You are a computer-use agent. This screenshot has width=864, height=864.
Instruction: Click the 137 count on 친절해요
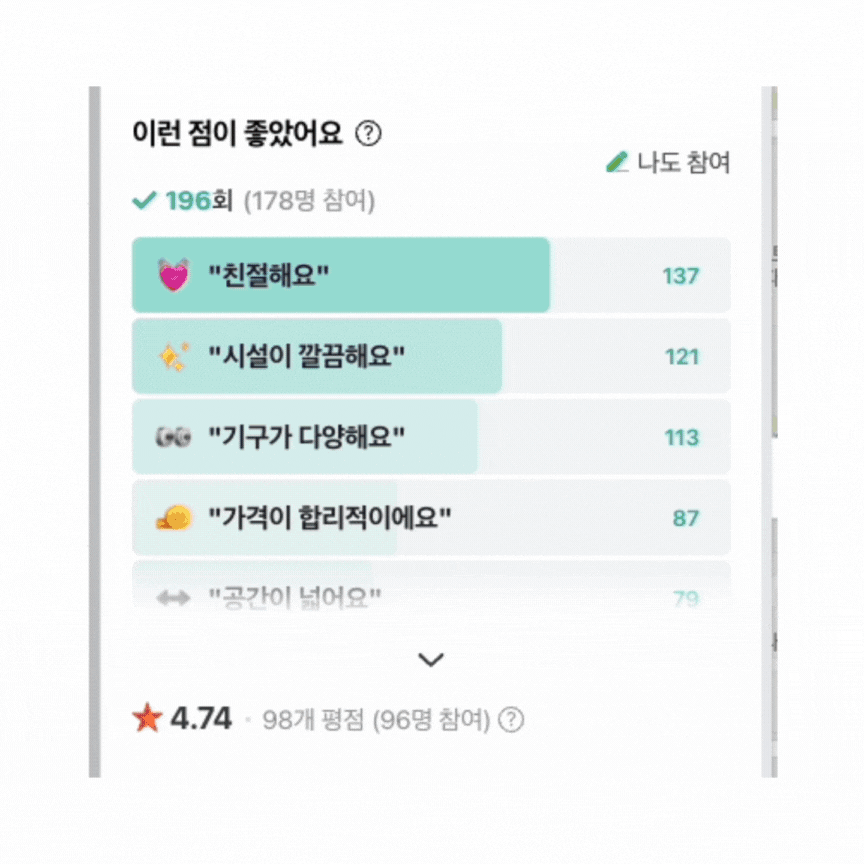(681, 276)
